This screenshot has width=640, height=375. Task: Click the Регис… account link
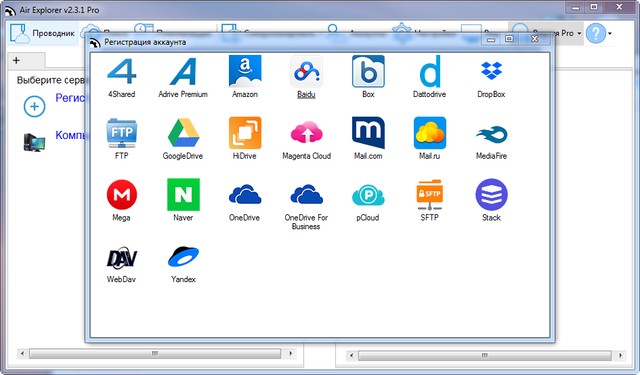[70, 98]
